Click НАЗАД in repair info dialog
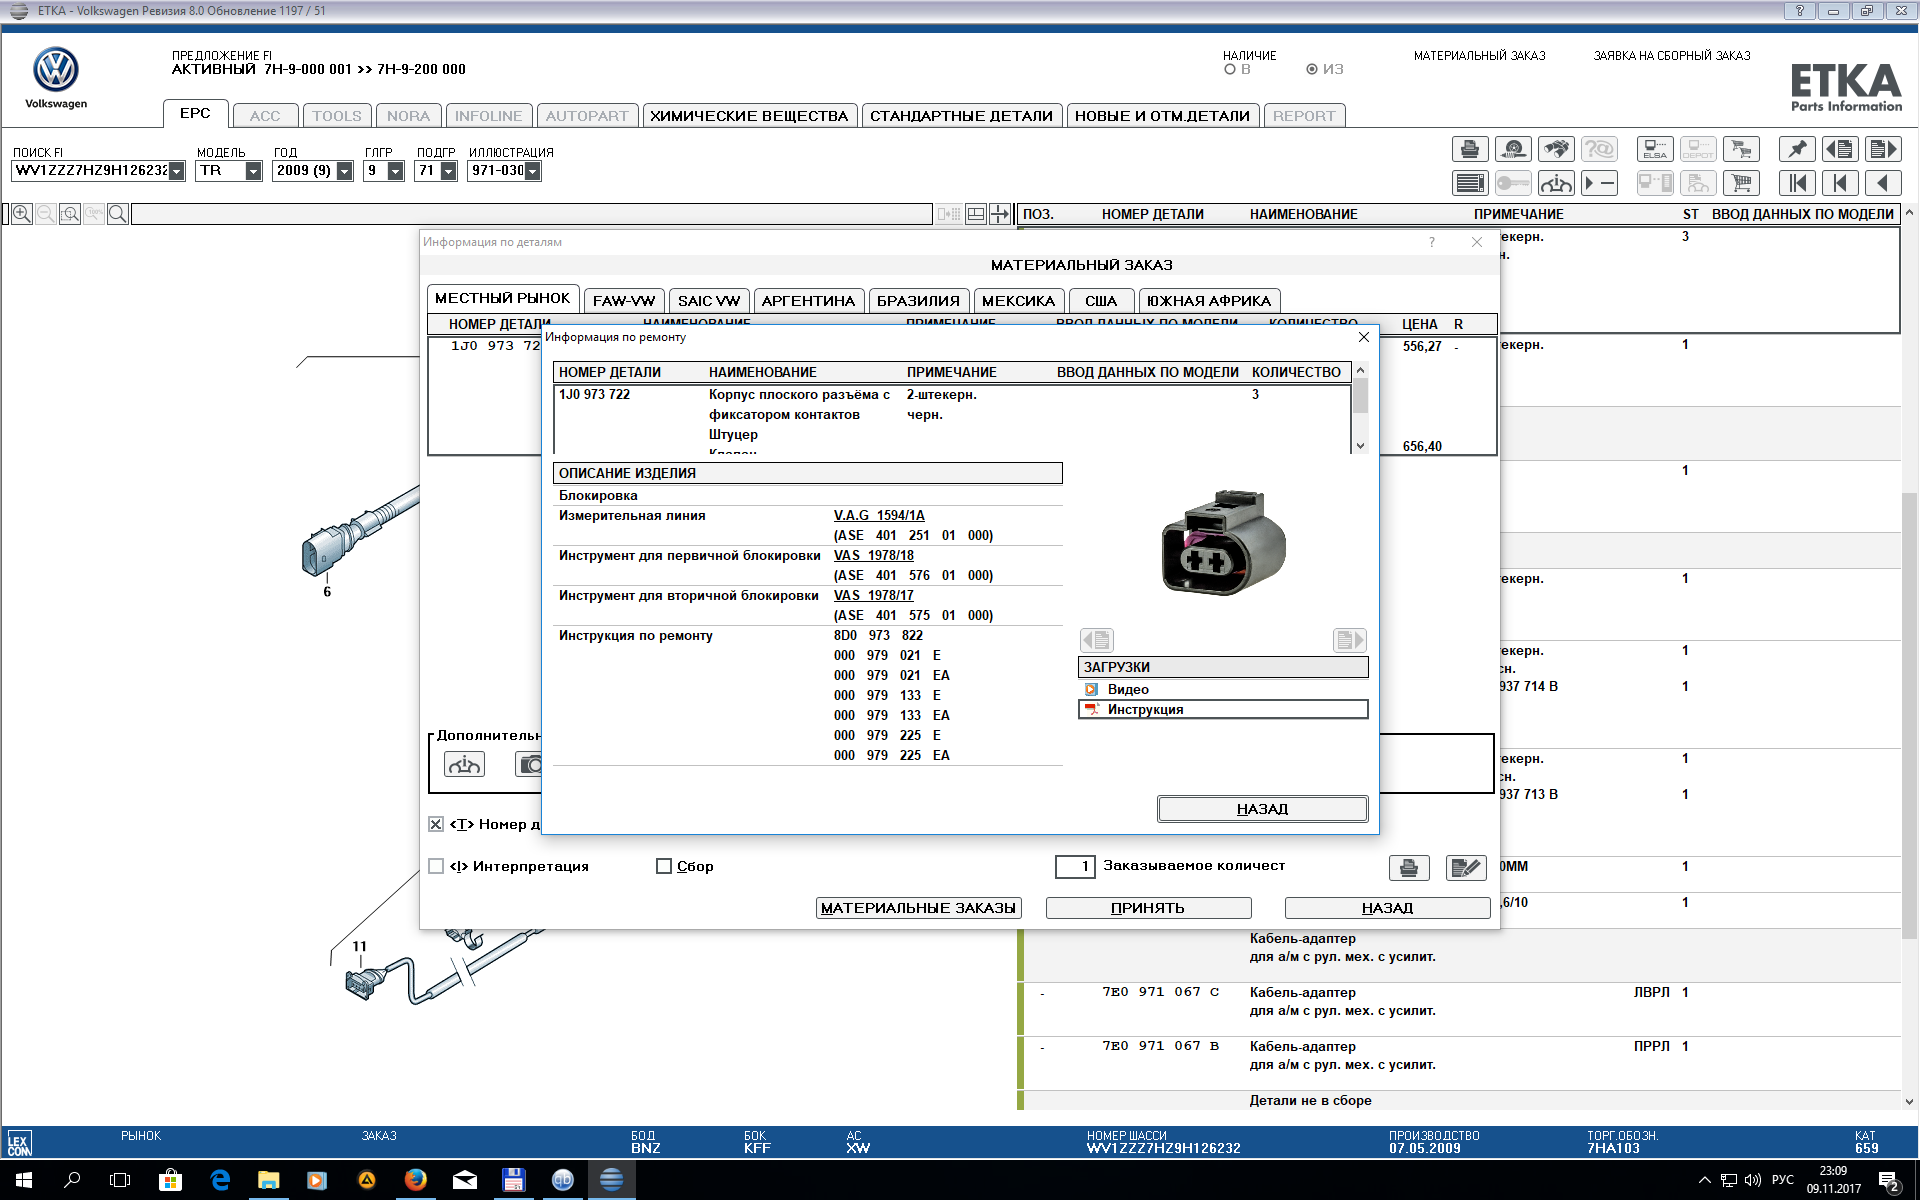The image size is (1920, 1200). (1262, 809)
